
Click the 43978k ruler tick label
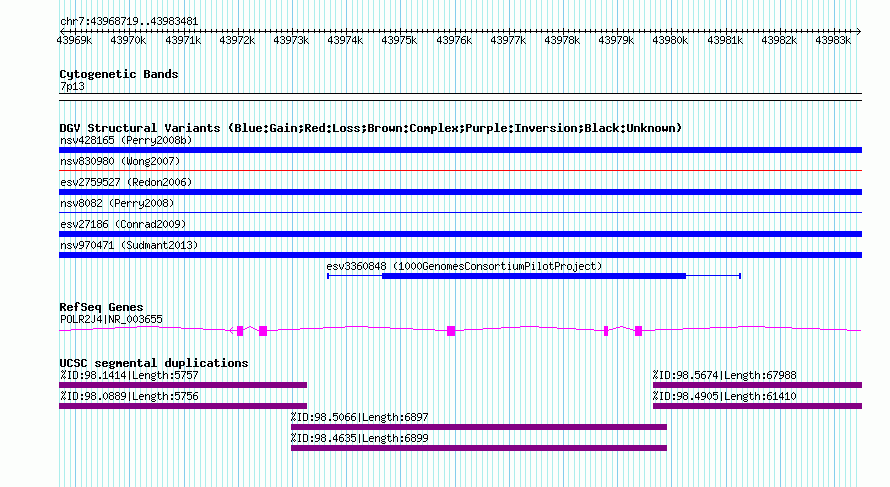[562, 40]
